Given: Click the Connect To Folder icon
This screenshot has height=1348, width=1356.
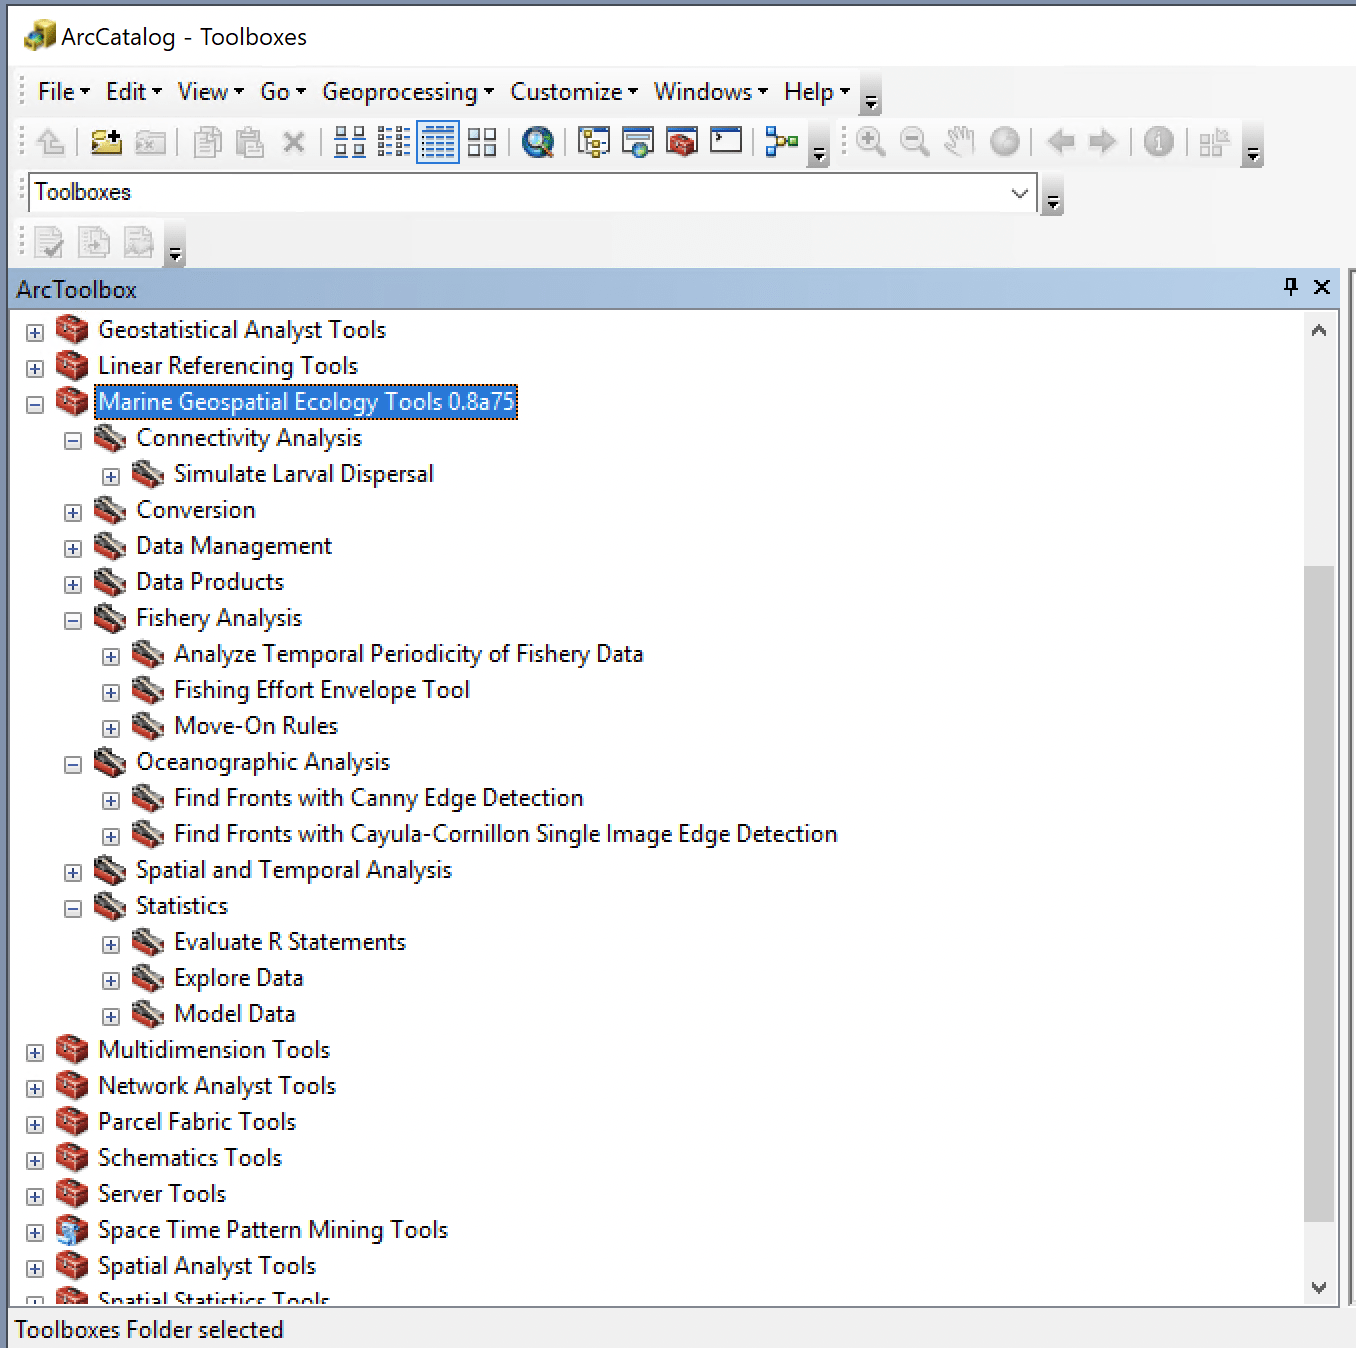Looking at the screenshot, I should pos(106,142).
